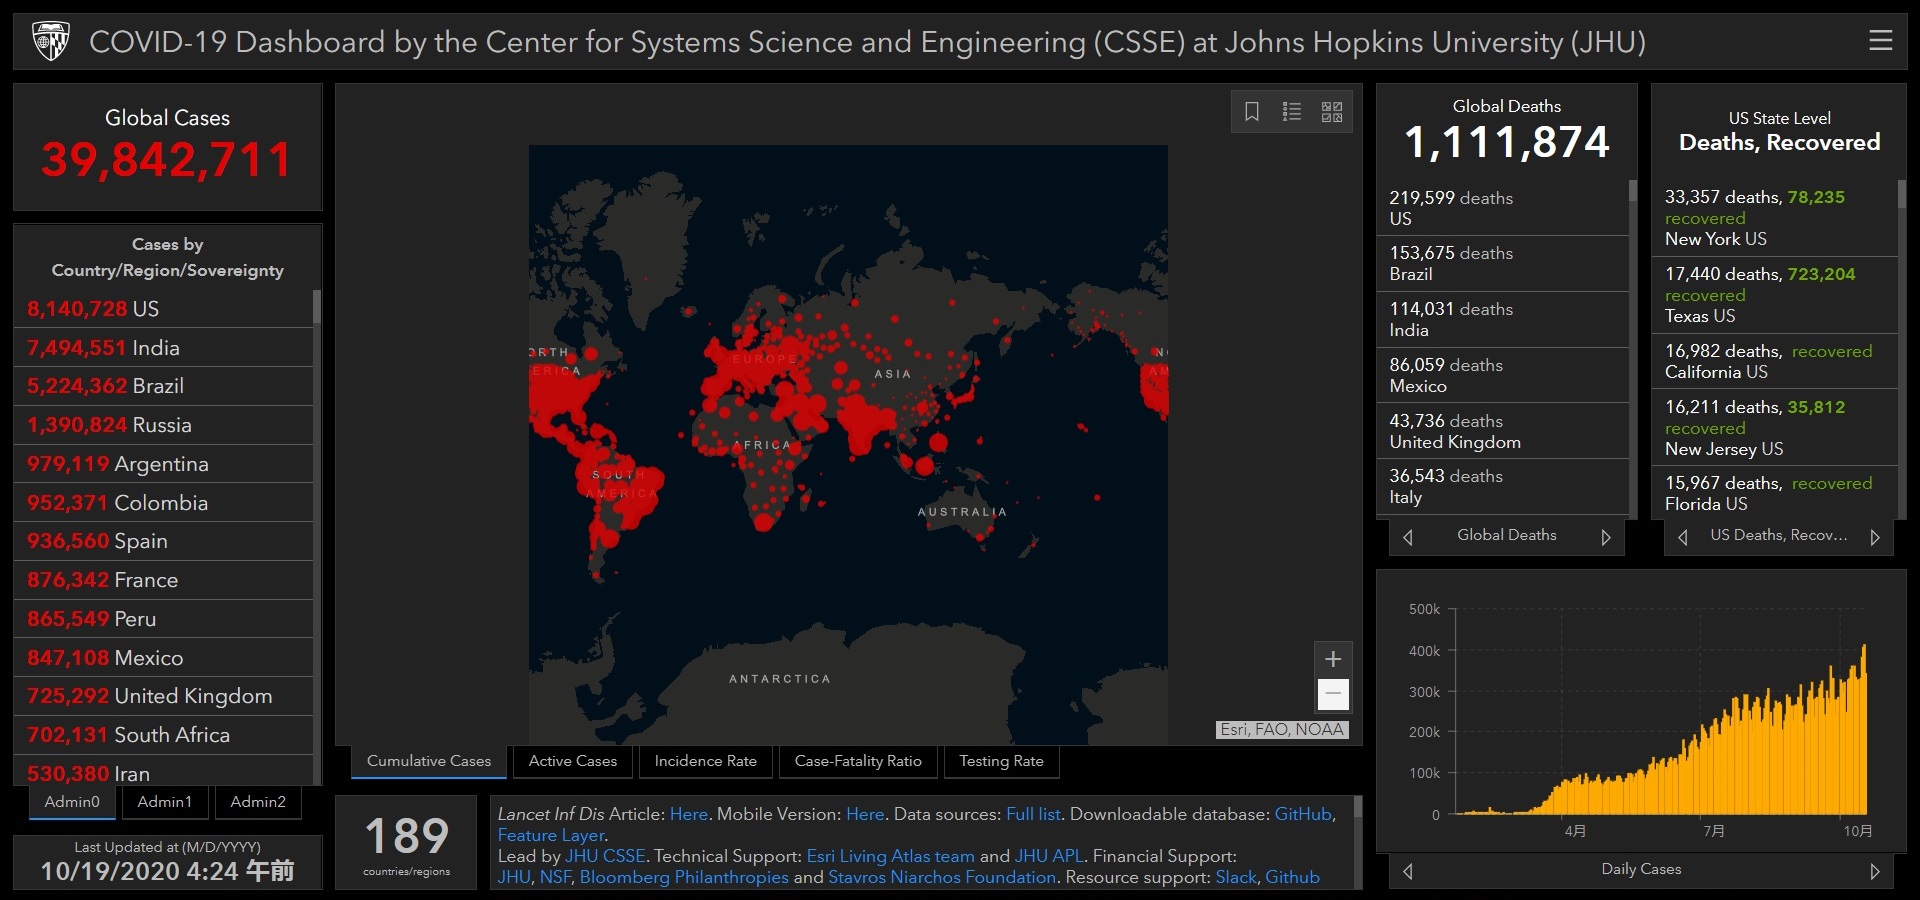Switch to Incidence Rate map tab
The width and height of the screenshot is (1920, 900).
706,761
